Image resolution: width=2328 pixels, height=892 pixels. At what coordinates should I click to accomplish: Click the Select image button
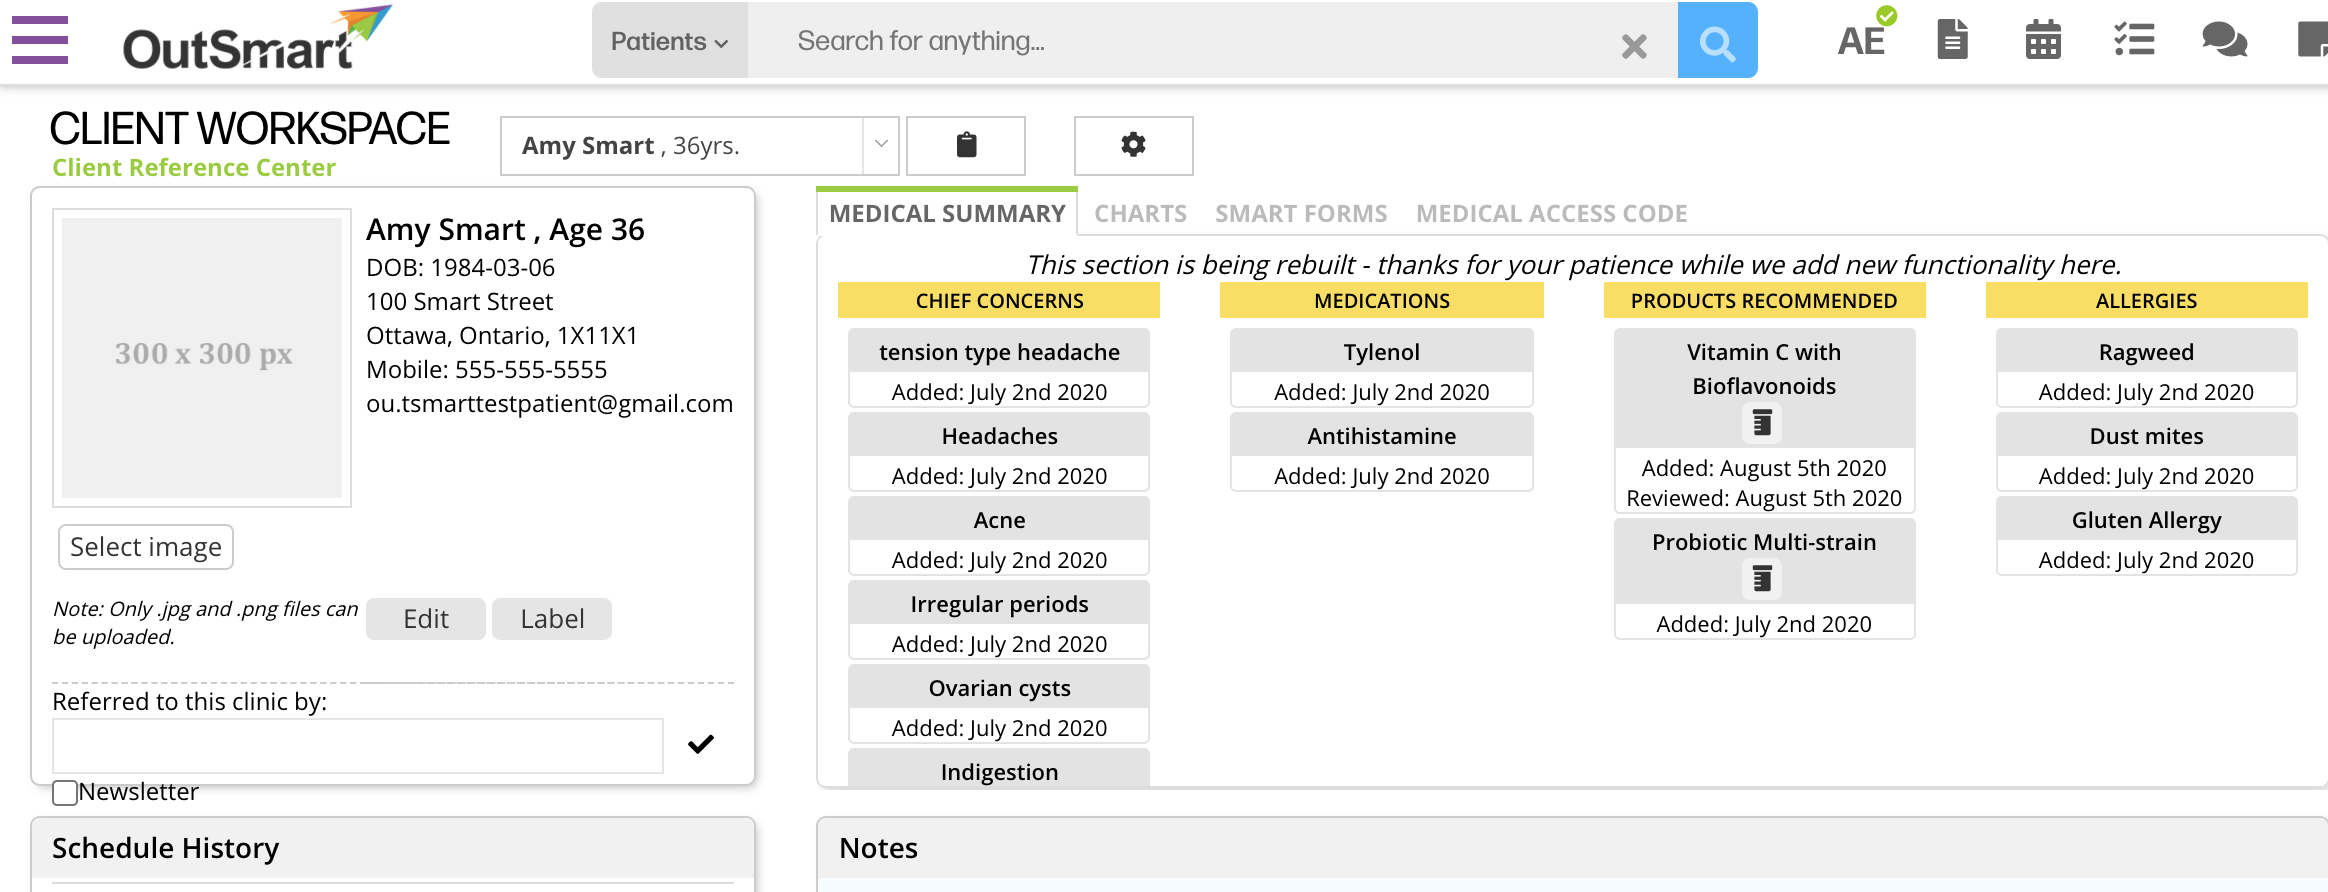click(146, 547)
